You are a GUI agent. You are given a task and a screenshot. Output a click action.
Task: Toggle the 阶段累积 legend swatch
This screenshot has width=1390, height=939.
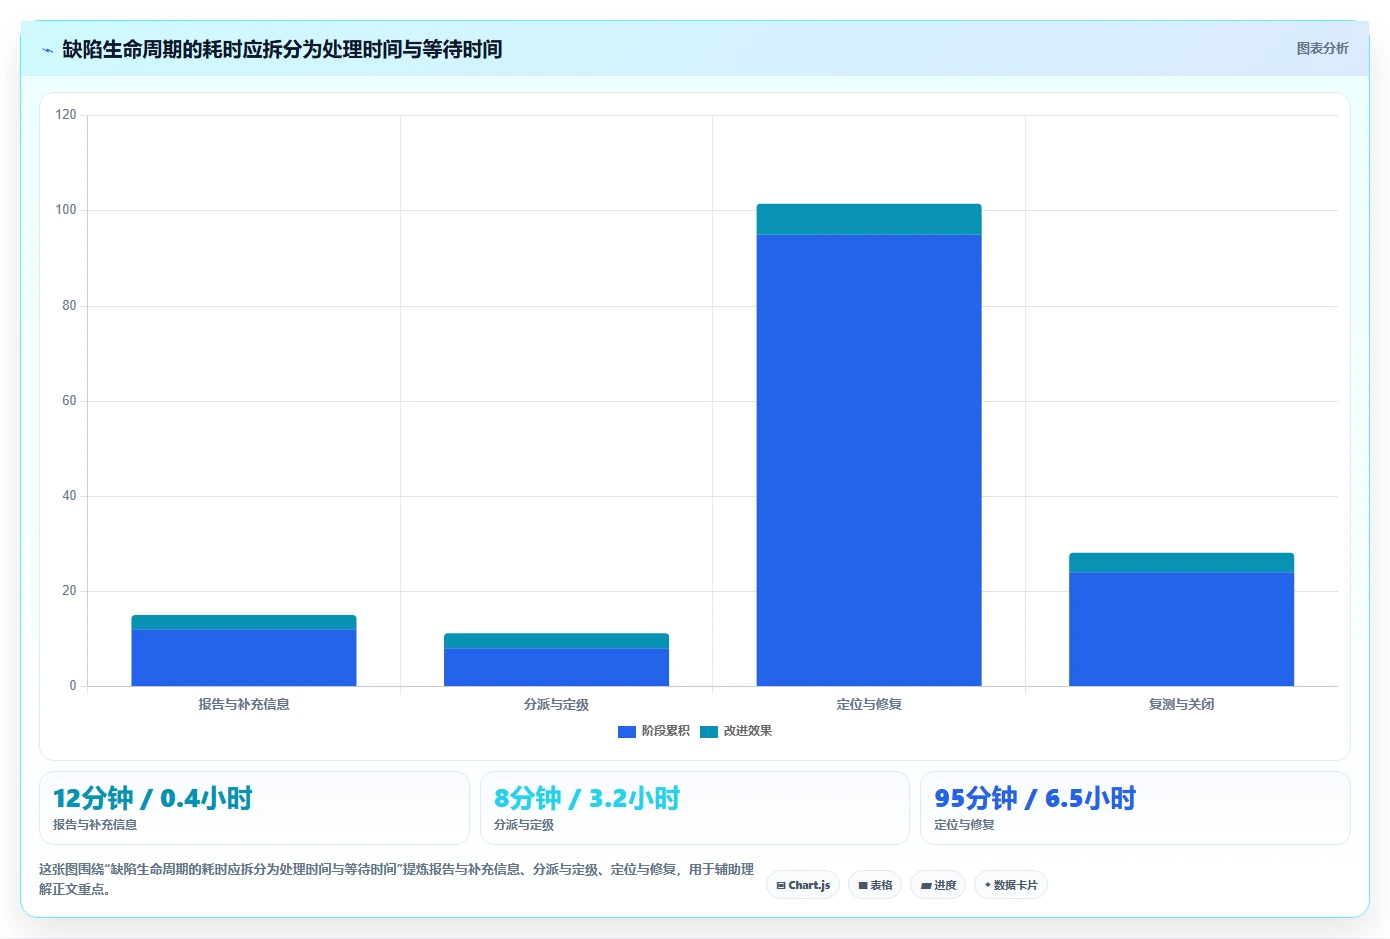tap(627, 732)
